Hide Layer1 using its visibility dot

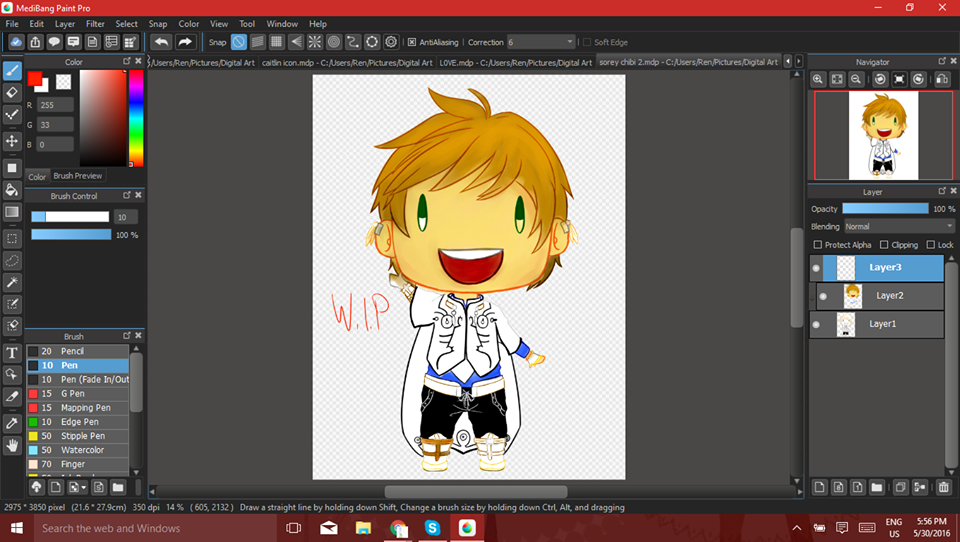(x=816, y=325)
